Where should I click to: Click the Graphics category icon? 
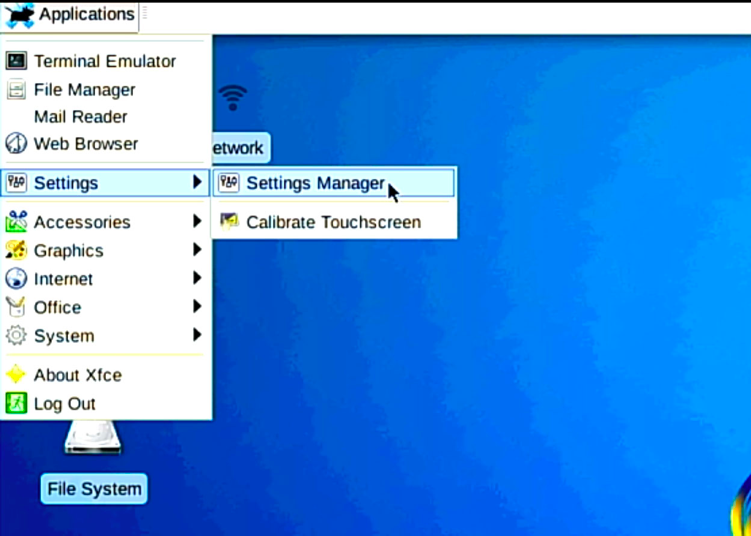tap(16, 251)
